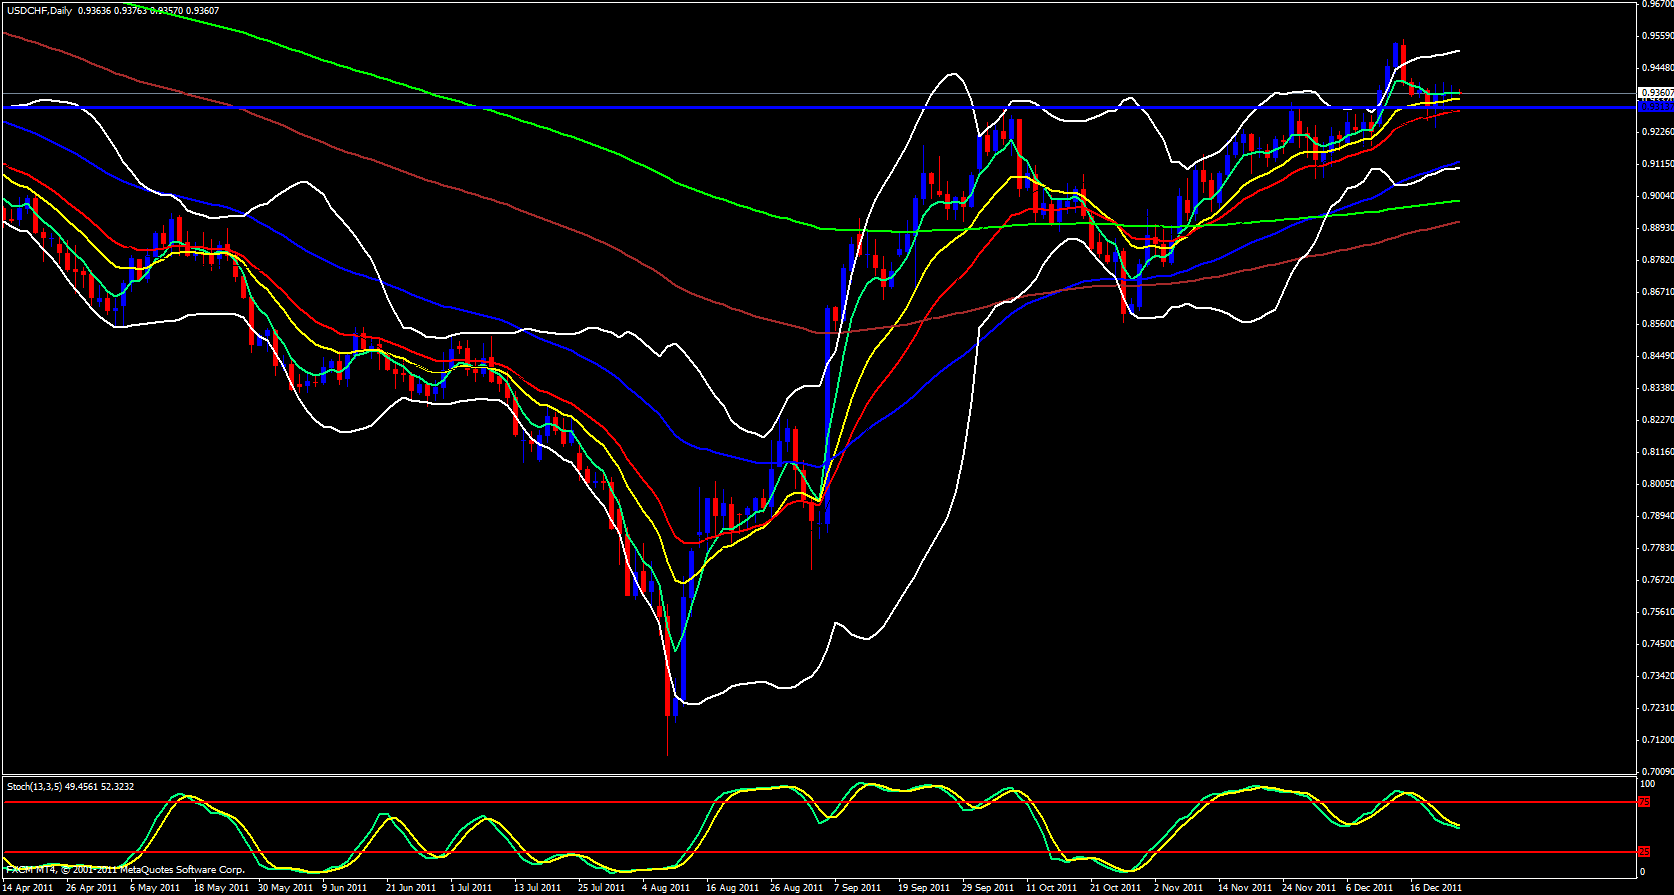Click the 14 Apr 2011 date label
The image size is (1674, 895).
(28, 887)
